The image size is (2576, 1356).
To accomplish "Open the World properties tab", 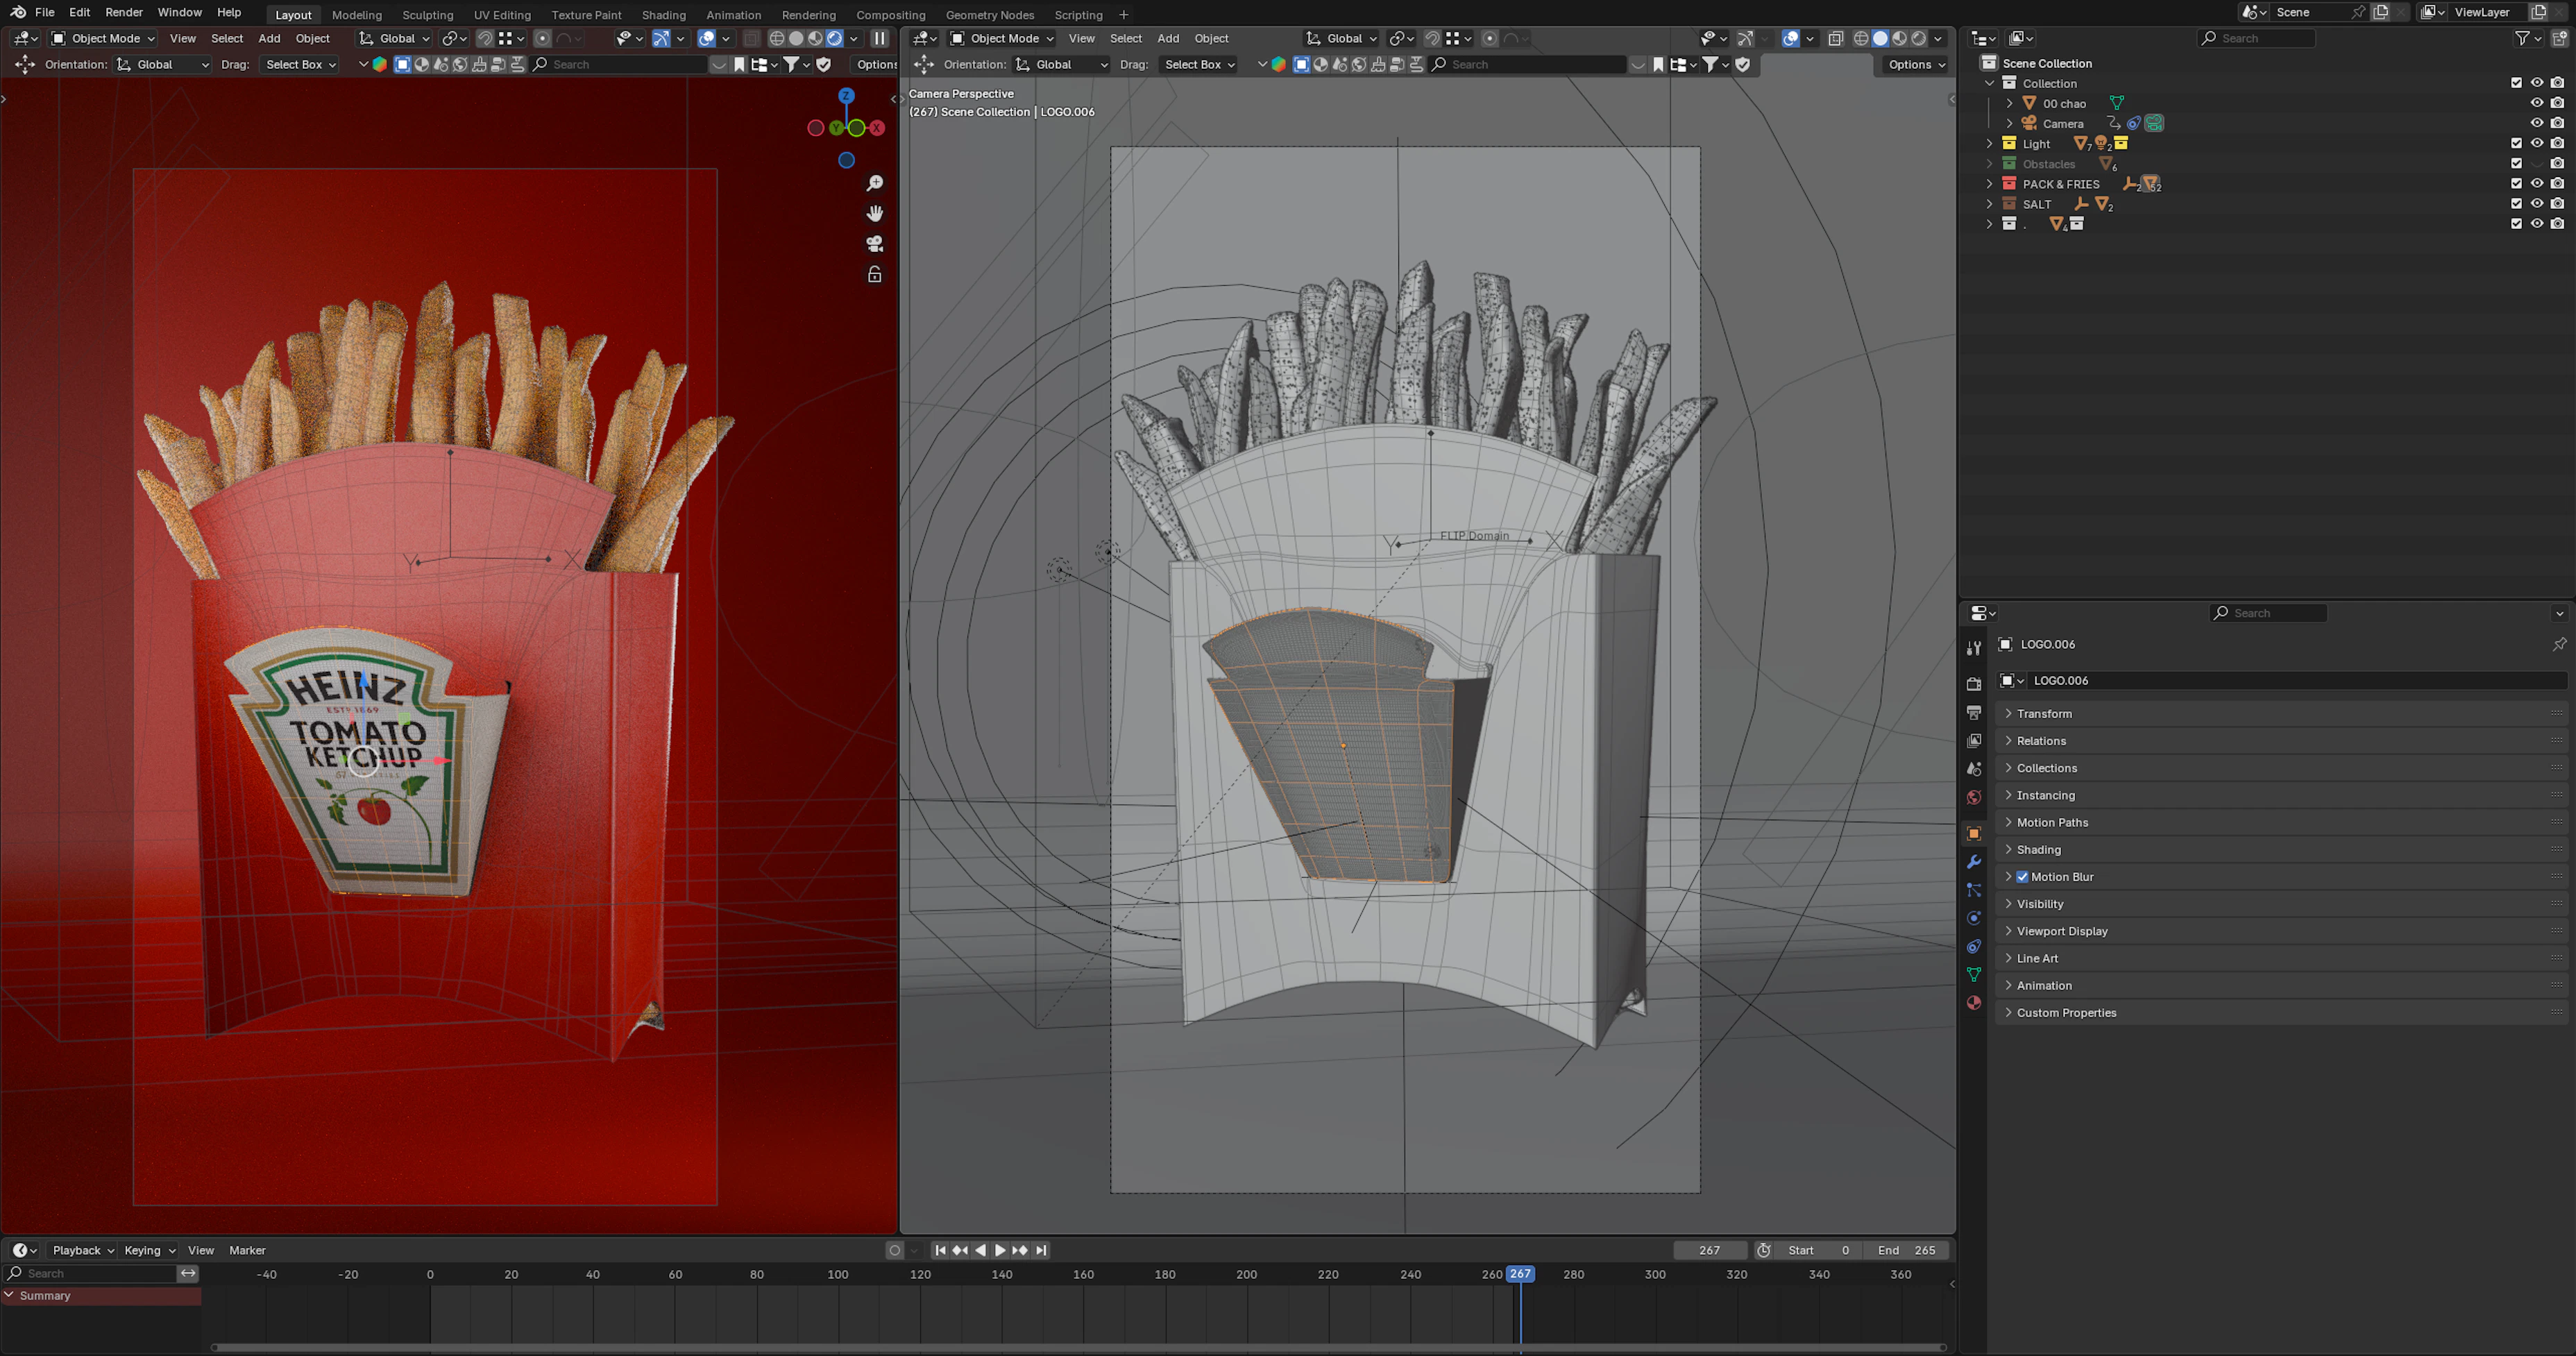I will click(x=1973, y=797).
